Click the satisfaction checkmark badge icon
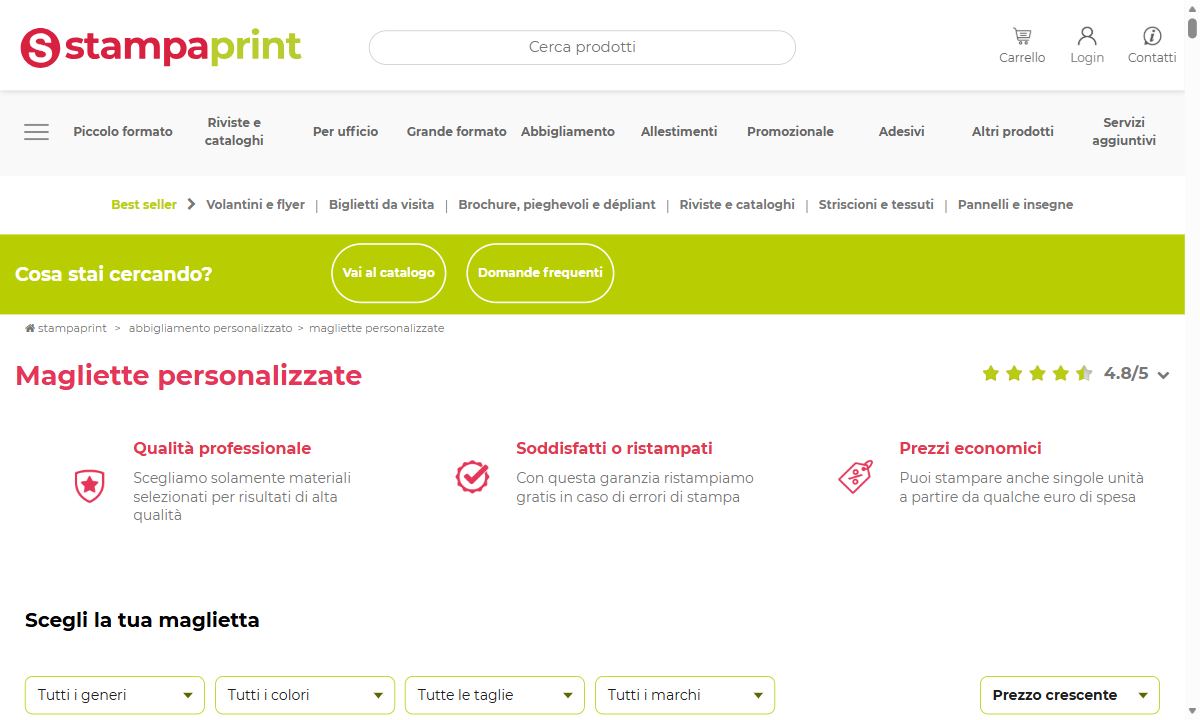 tap(472, 477)
